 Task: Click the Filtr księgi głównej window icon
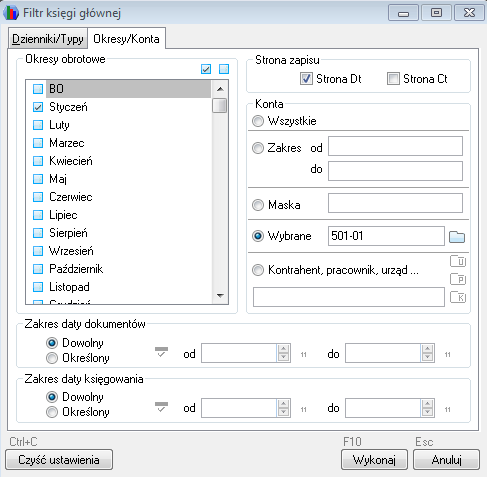(x=11, y=13)
